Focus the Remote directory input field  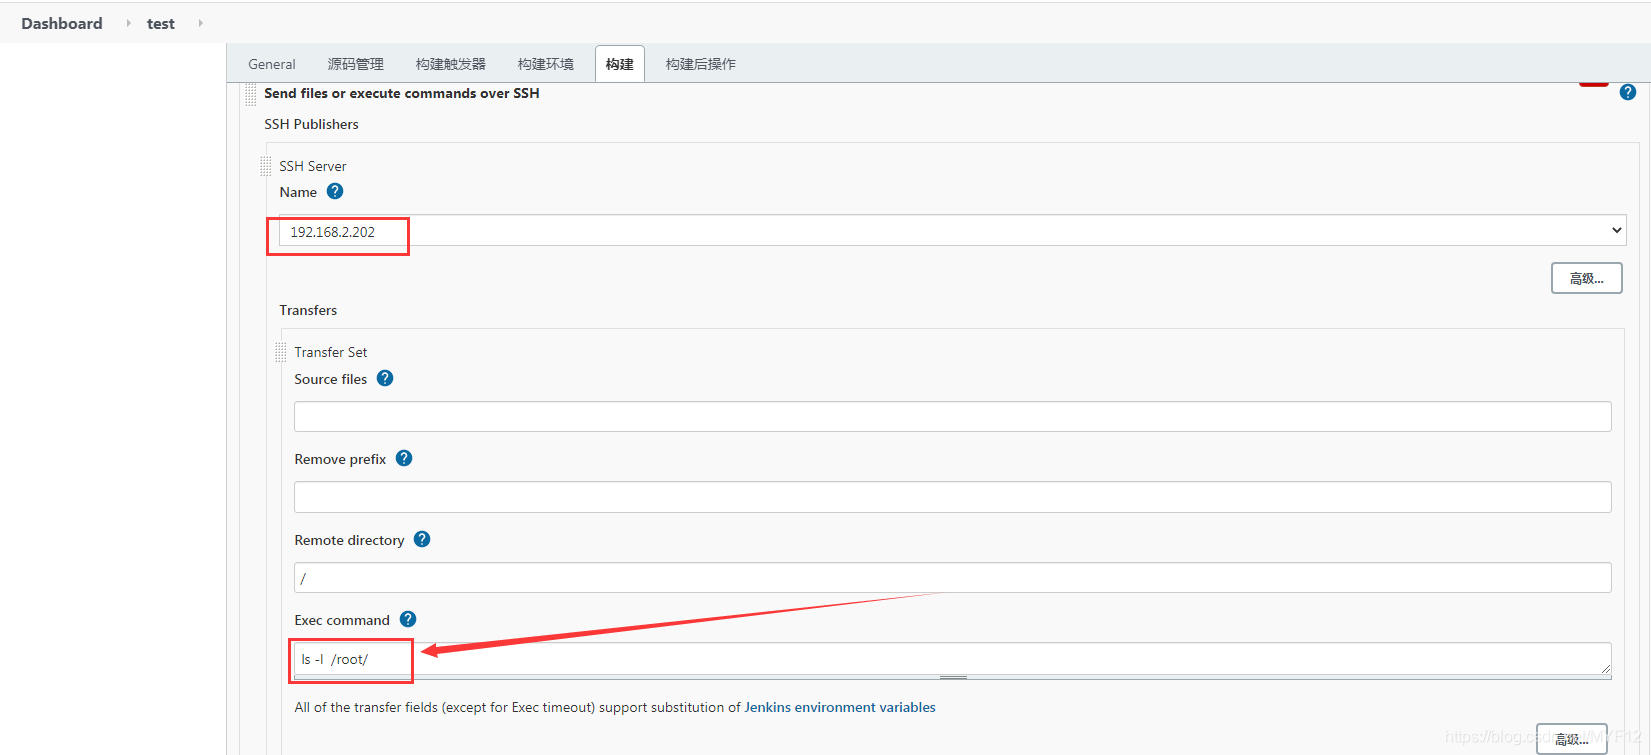pos(952,577)
